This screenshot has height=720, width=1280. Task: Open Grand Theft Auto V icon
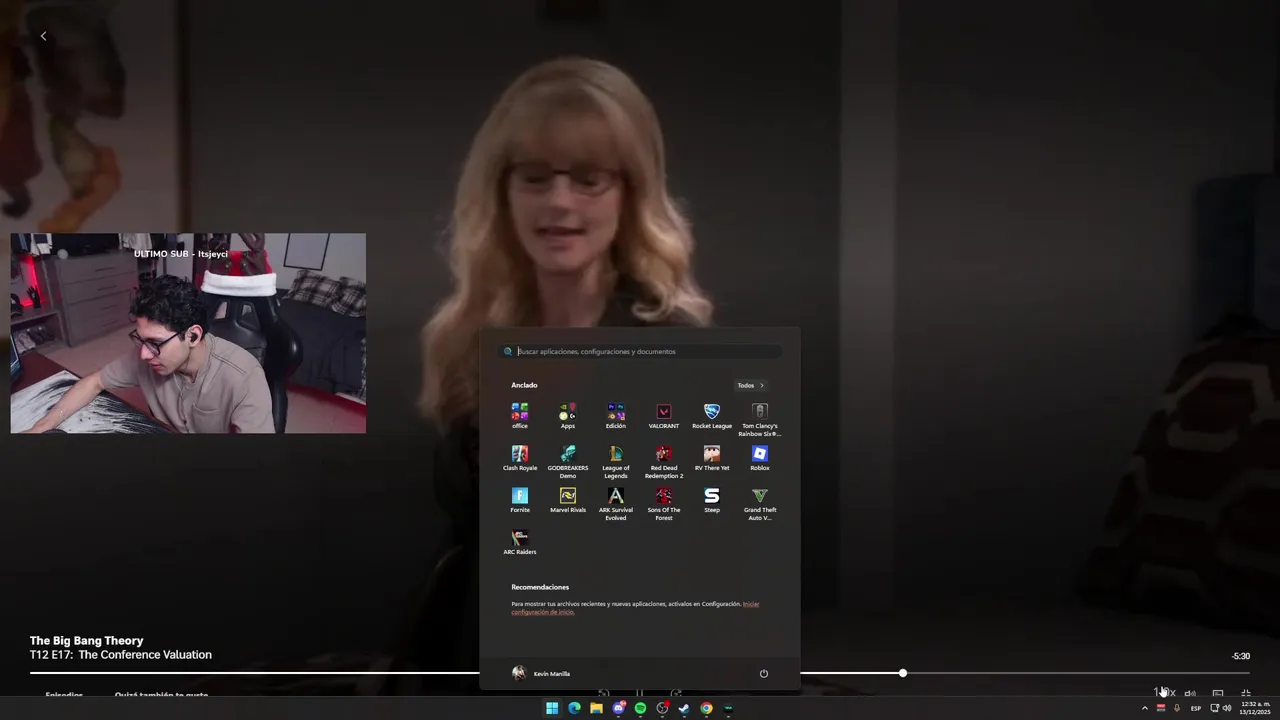tap(760, 503)
